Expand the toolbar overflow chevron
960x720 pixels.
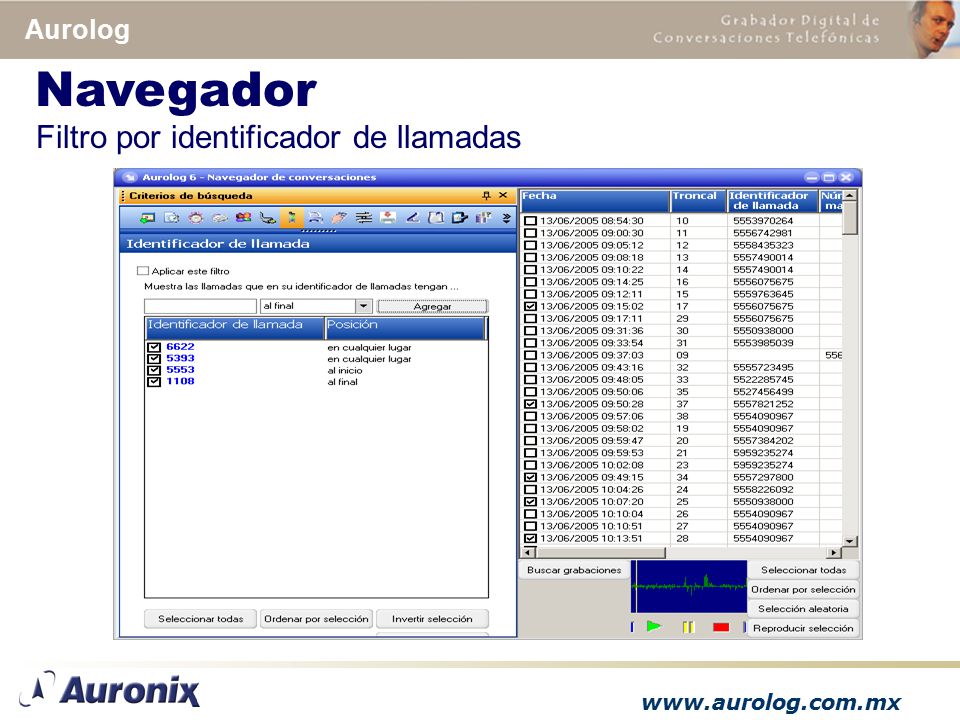[506, 217]
